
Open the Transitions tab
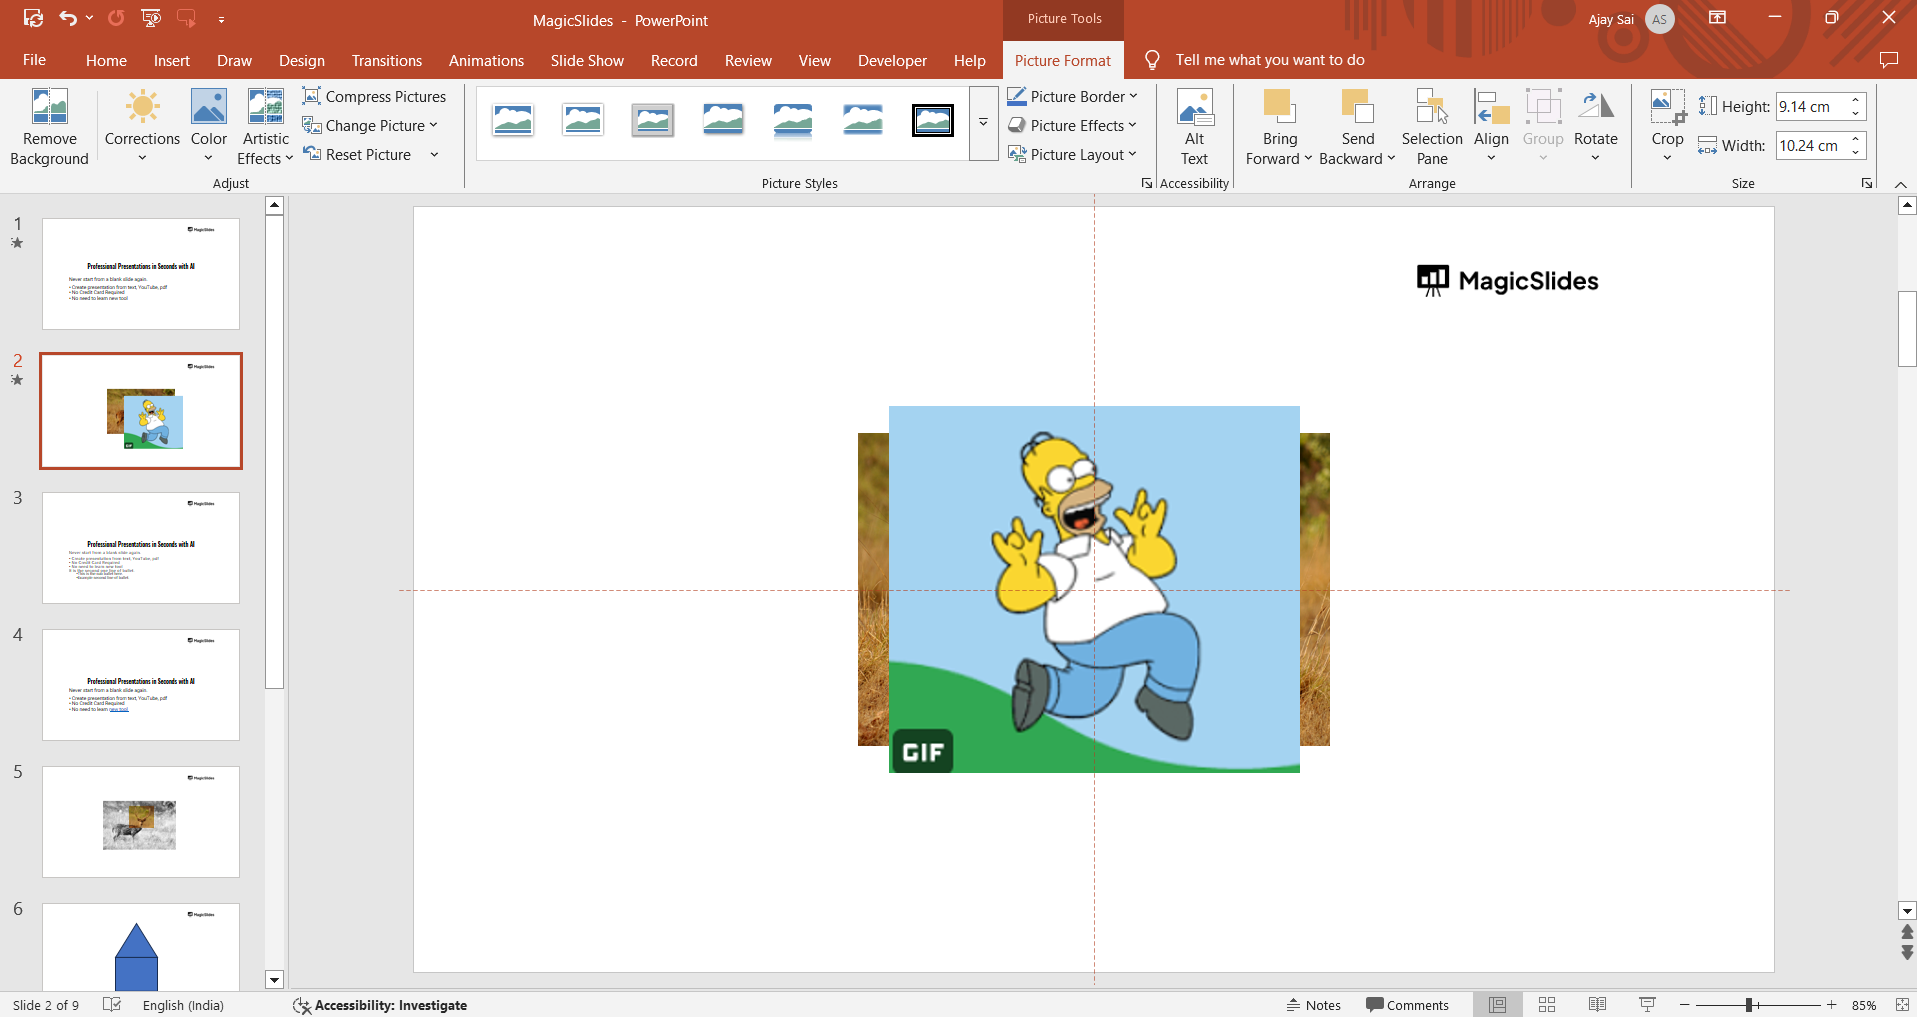[x=386, y=60]
